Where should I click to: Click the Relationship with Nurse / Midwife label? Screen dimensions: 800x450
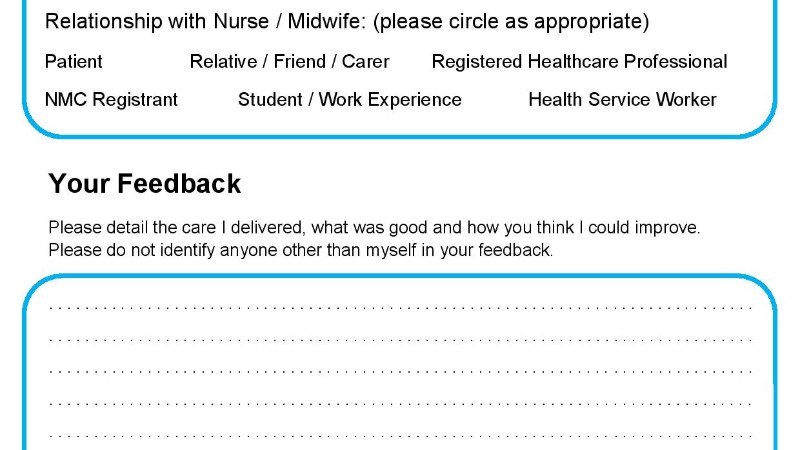click(205, 21)
